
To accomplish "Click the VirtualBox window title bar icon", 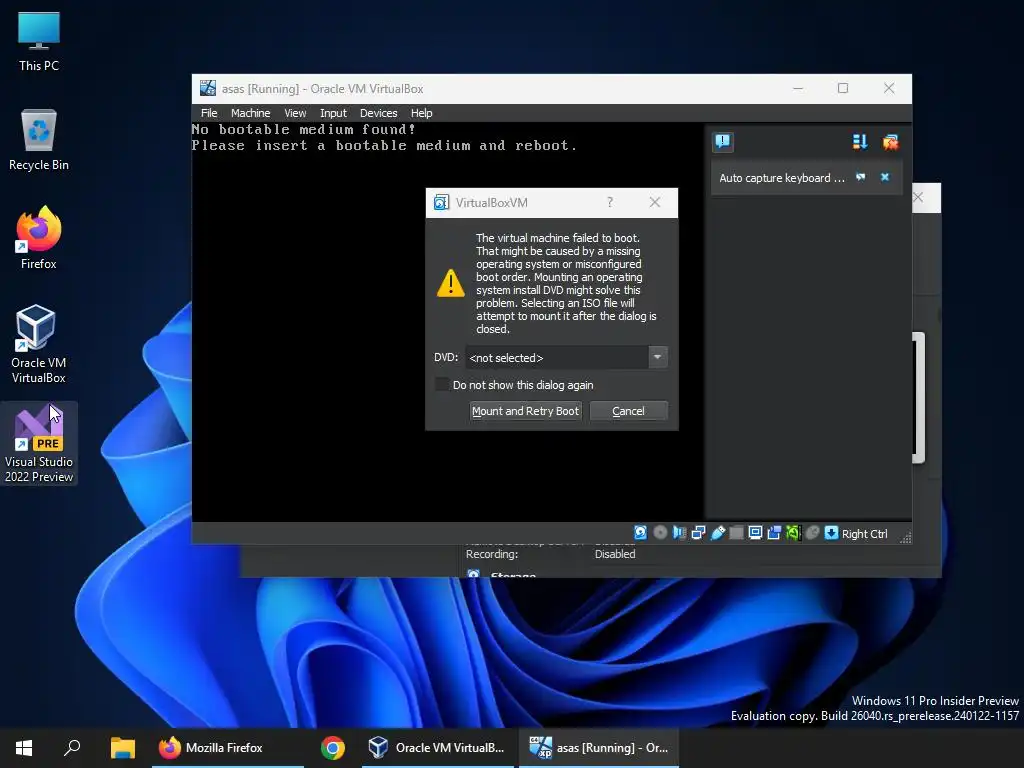I will coord(208,88).
